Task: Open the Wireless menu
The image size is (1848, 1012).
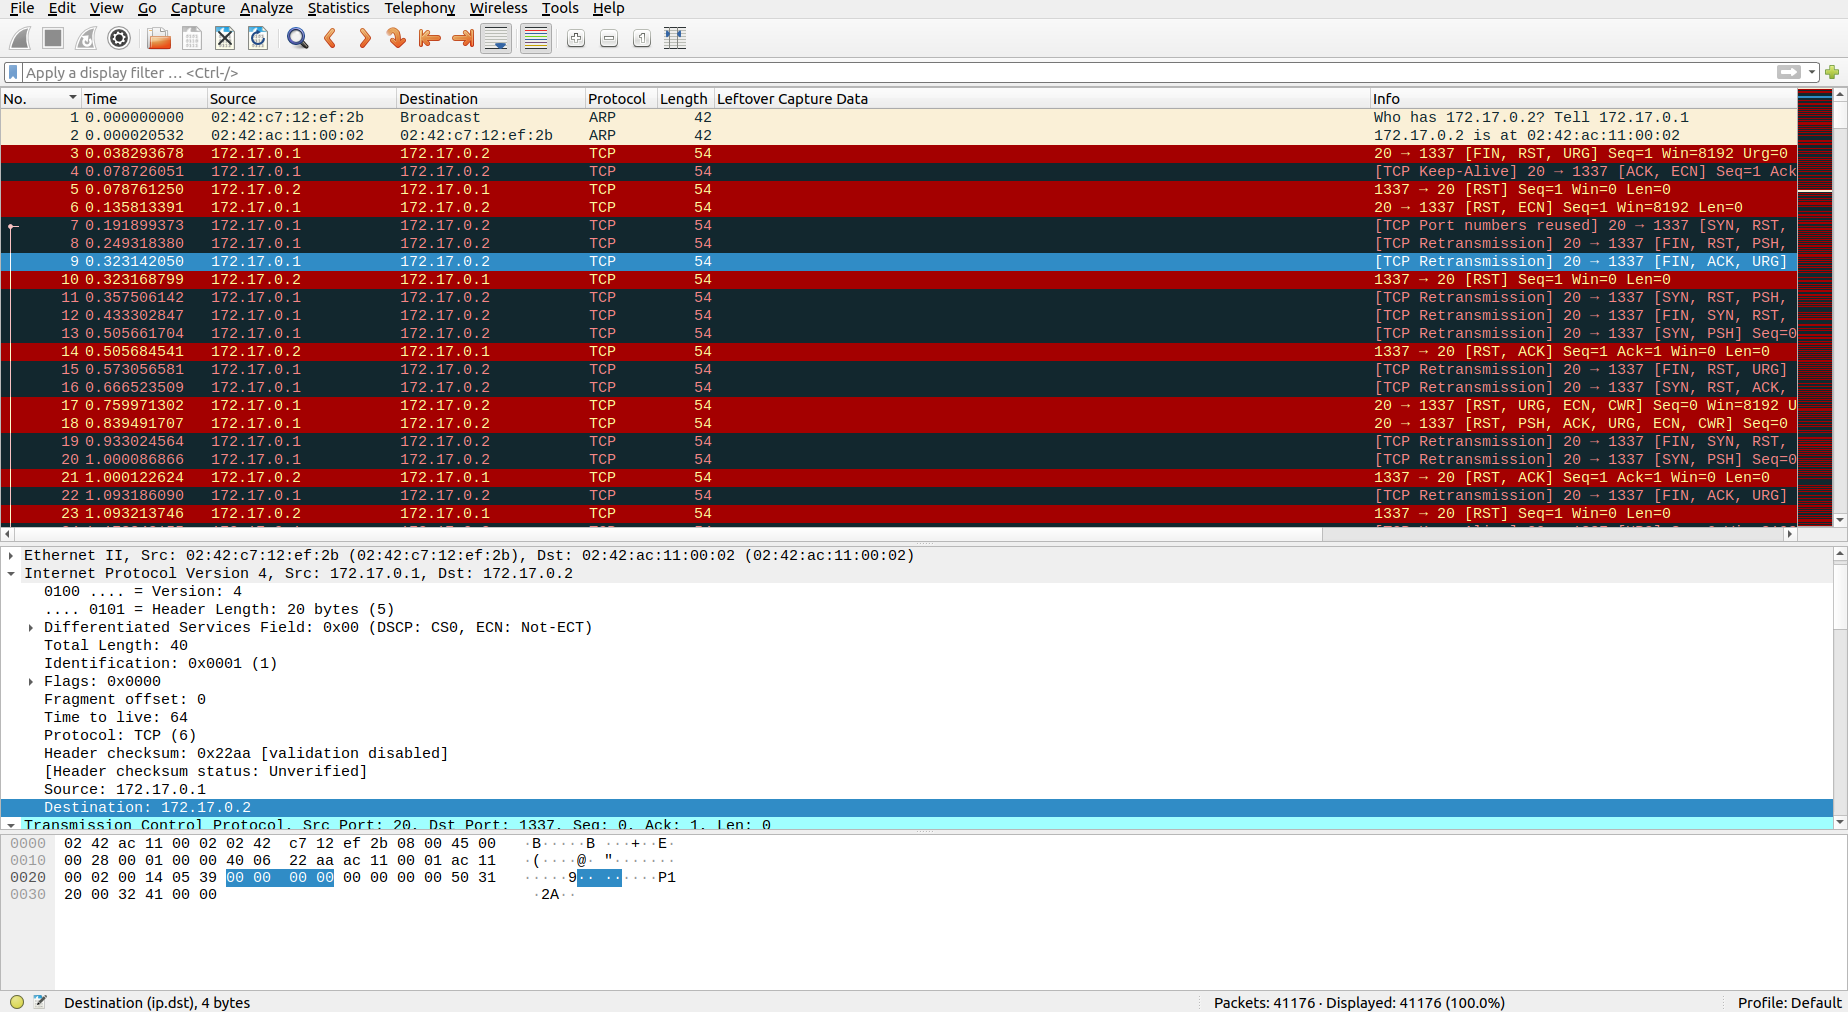Action: [498, 8]
